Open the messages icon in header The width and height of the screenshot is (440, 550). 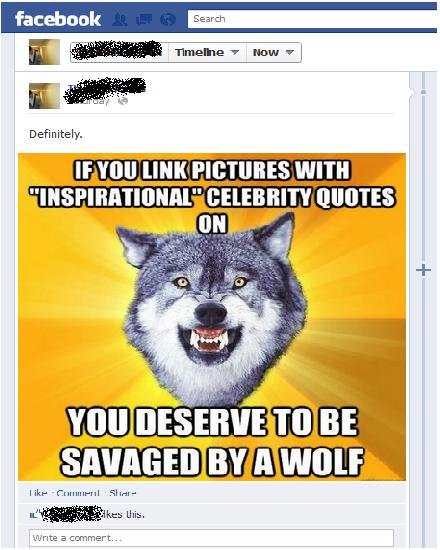[144, 20]
